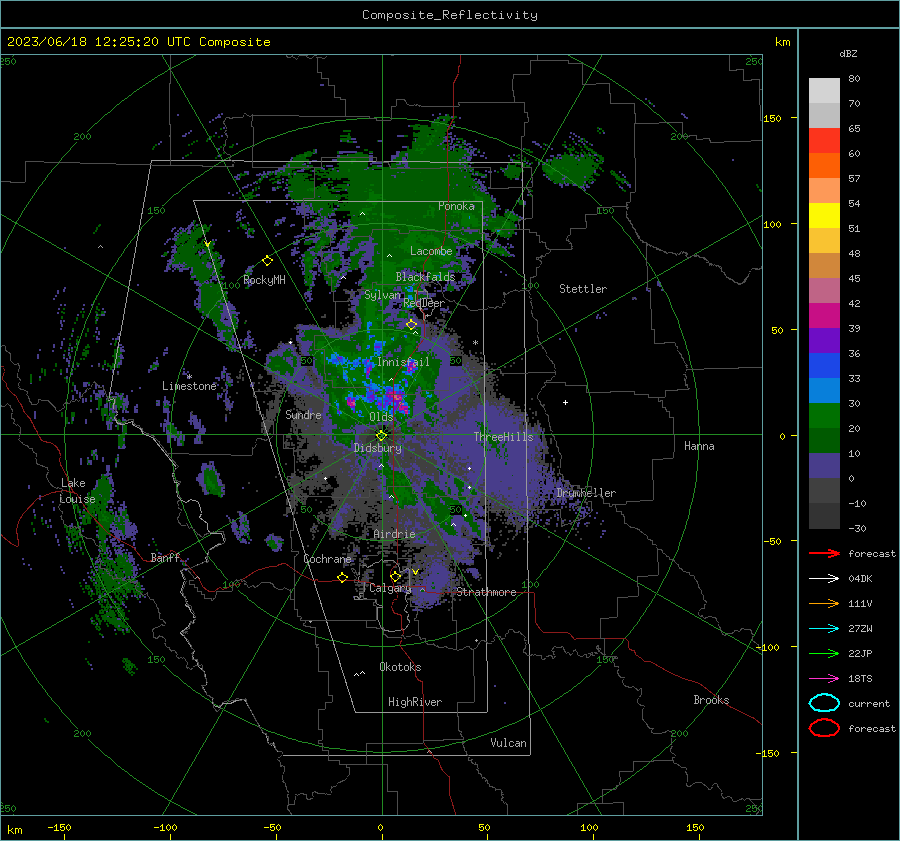Select the cyan 27ZW arrow legend icon

point(824,629)
